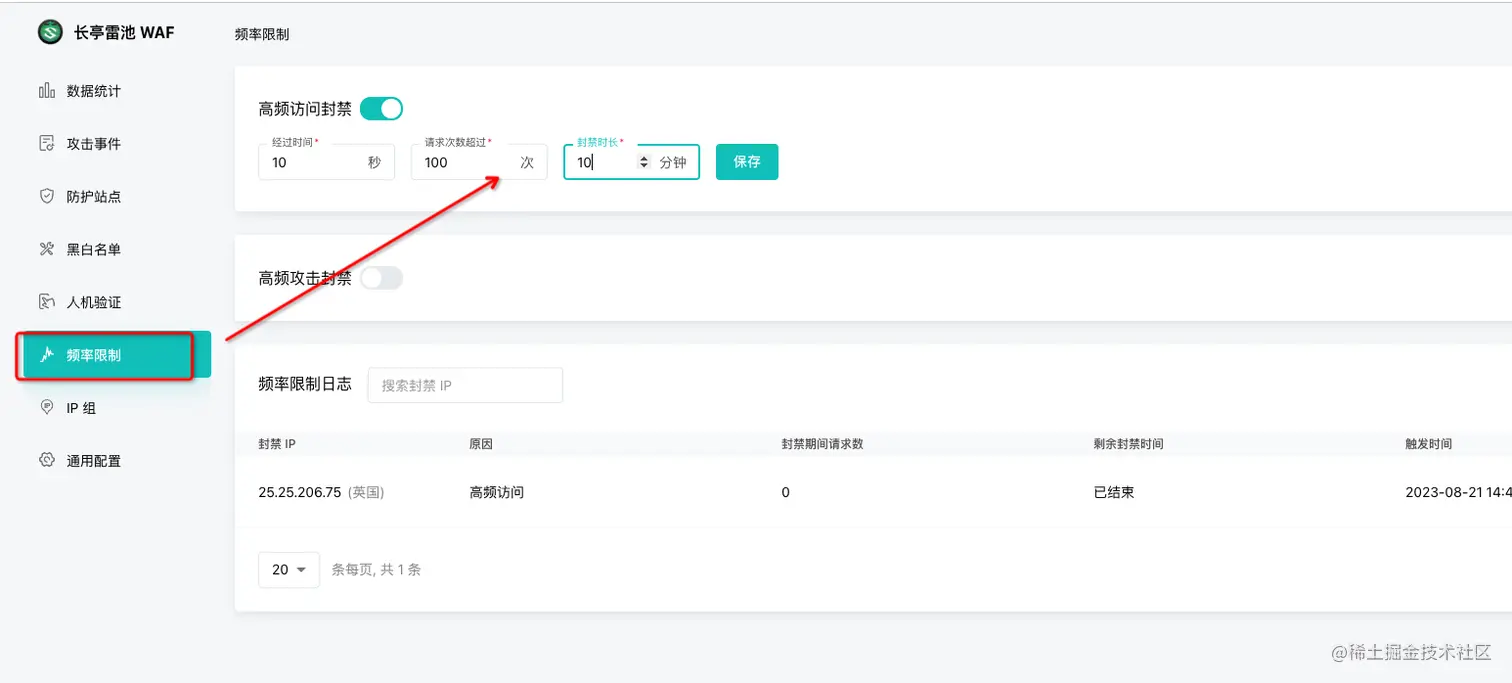Enable the 高频攻击封禁 switch
Image resolution: width=1512 pixels, height=683 pixels.
point(381,278)
